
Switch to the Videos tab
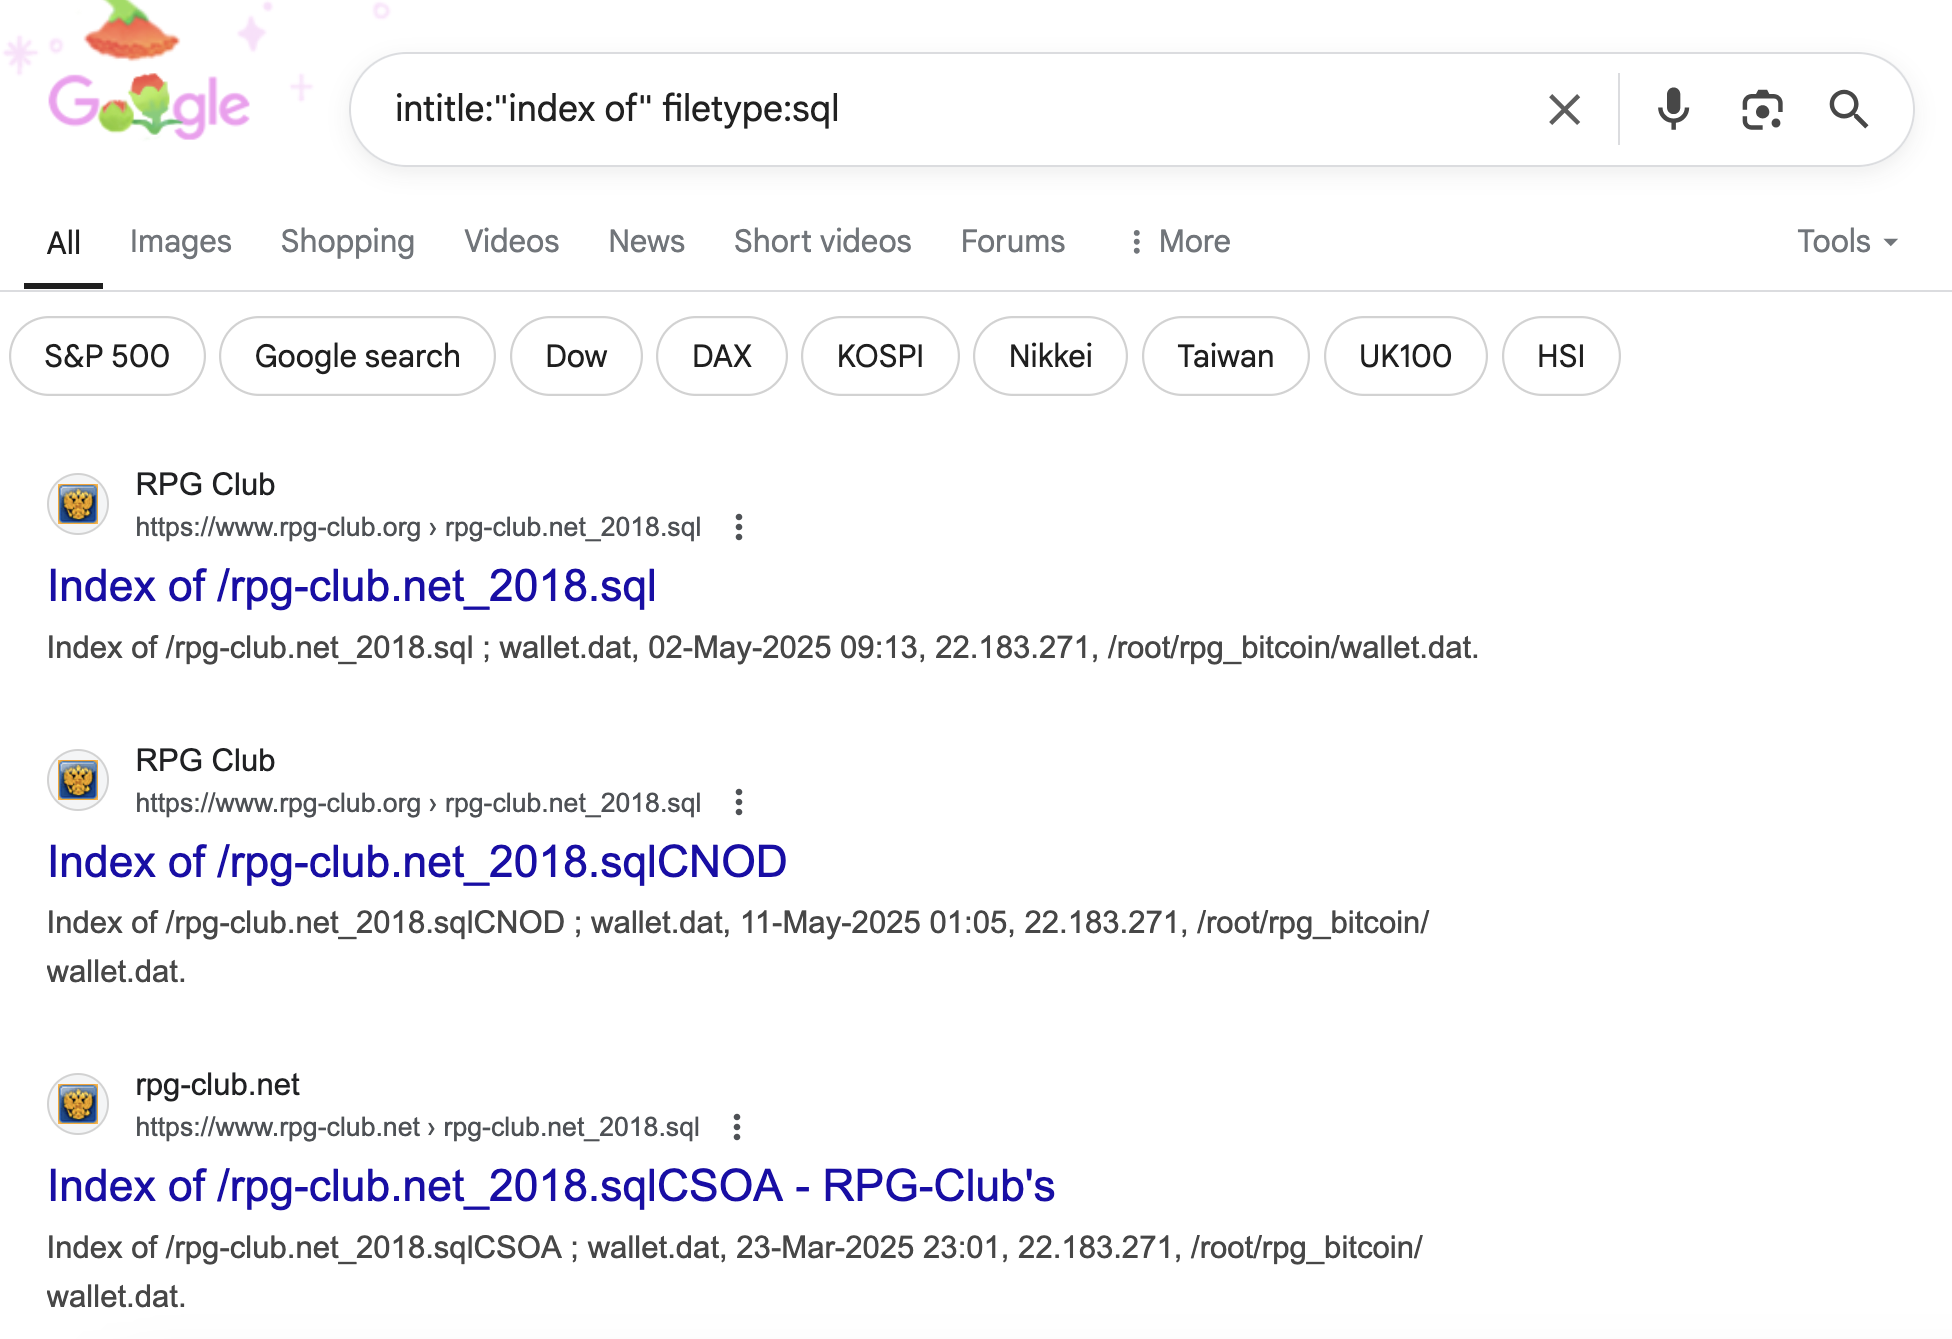(x=512, y=241)
